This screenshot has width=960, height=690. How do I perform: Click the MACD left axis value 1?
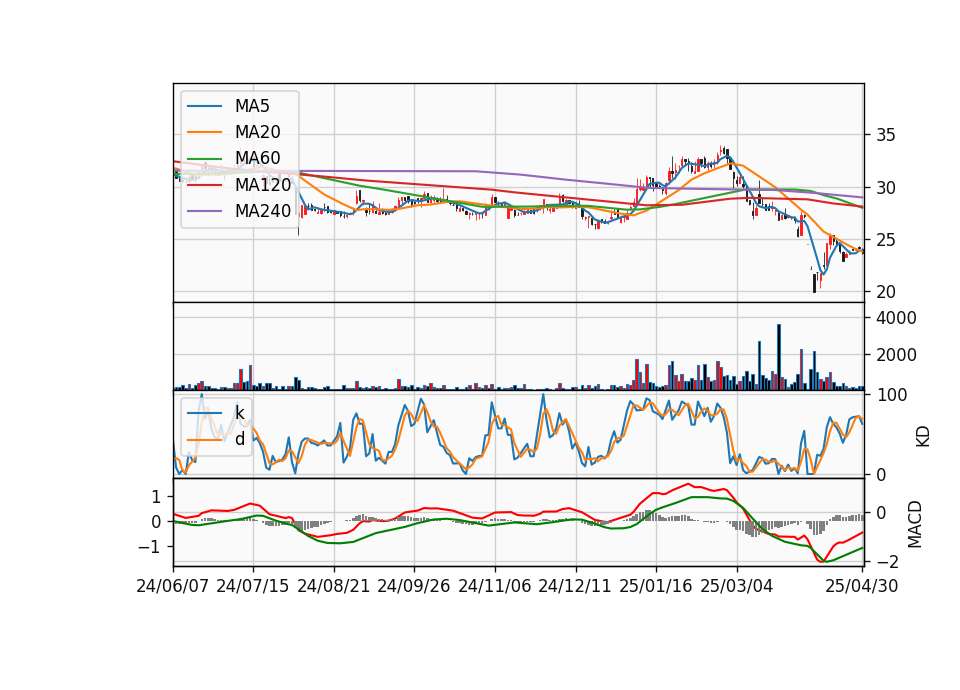click(x=156, y=497)
